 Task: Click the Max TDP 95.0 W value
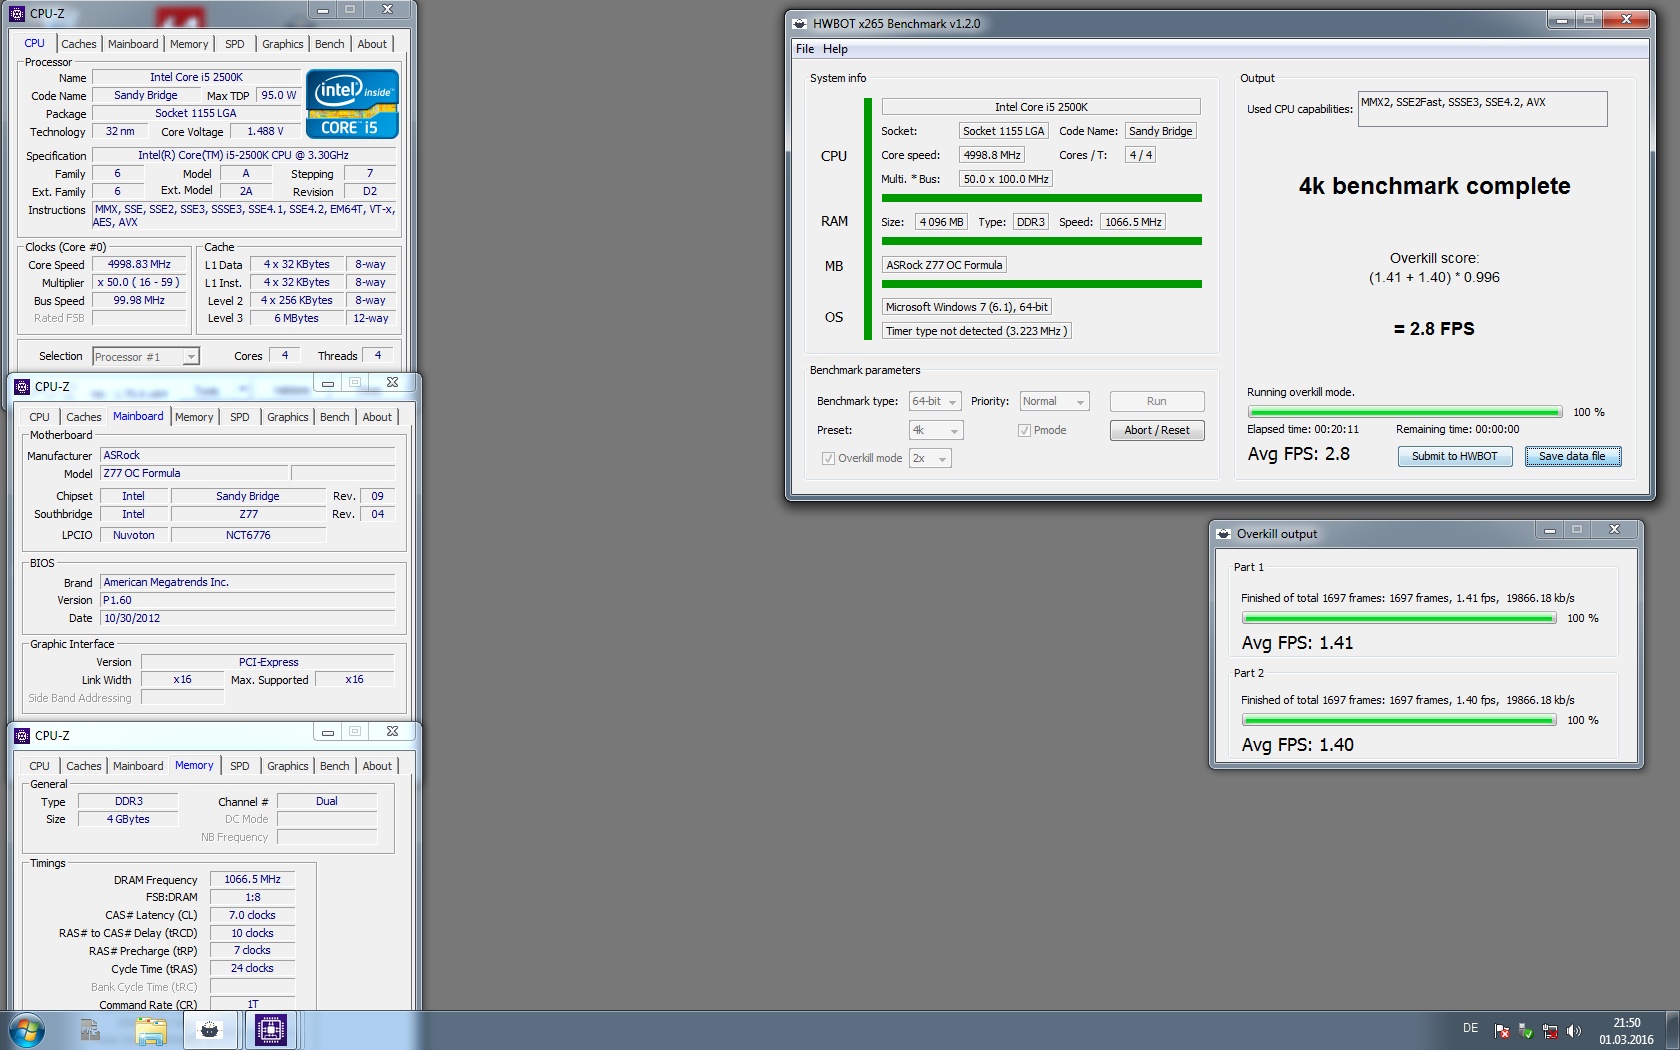click(279, 96)
